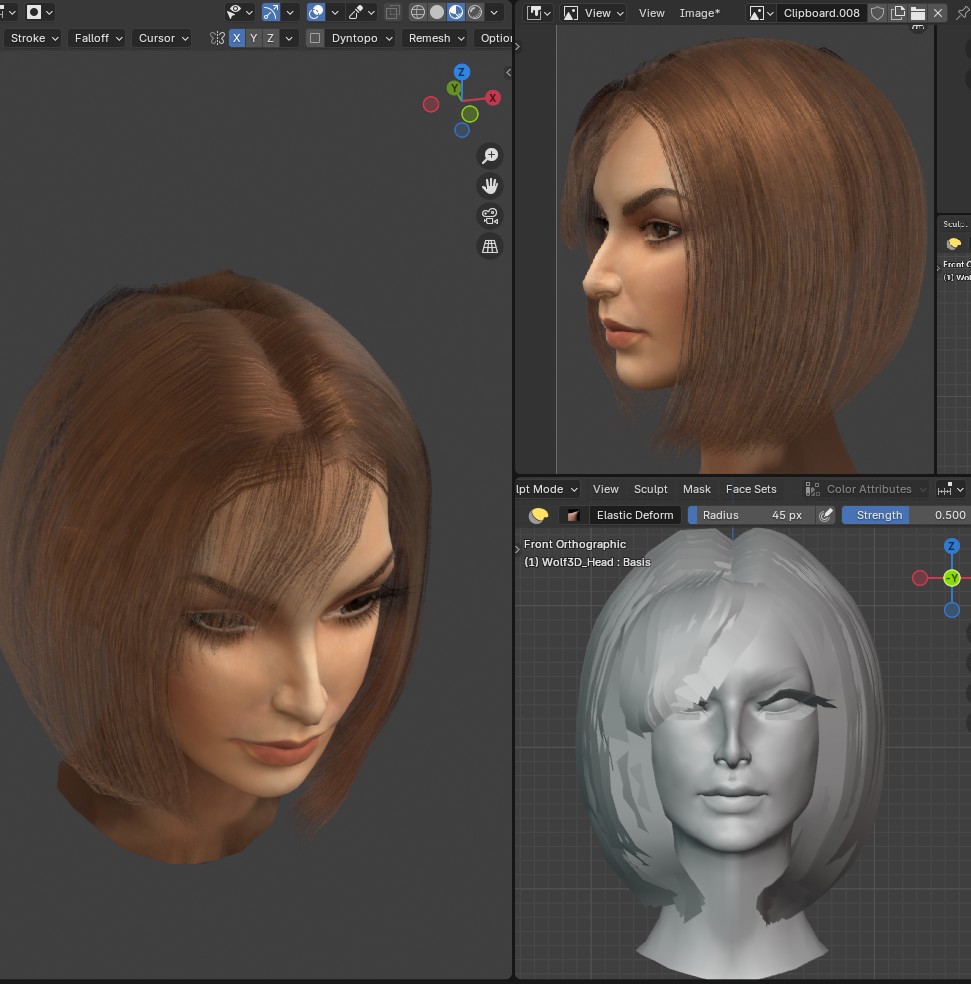
Task: Open the Cursor dropdown
Action: tap(162, 38)
